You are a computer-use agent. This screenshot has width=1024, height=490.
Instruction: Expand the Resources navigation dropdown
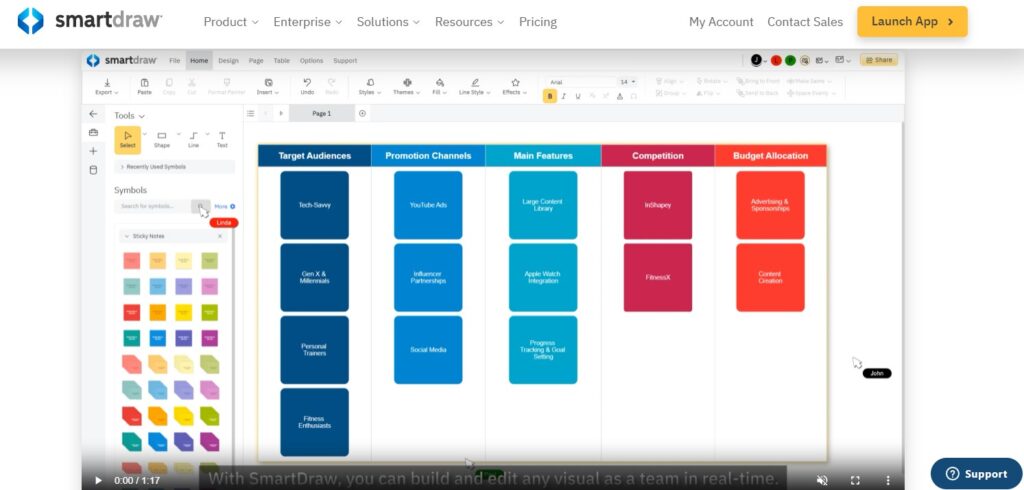point(469,21)
